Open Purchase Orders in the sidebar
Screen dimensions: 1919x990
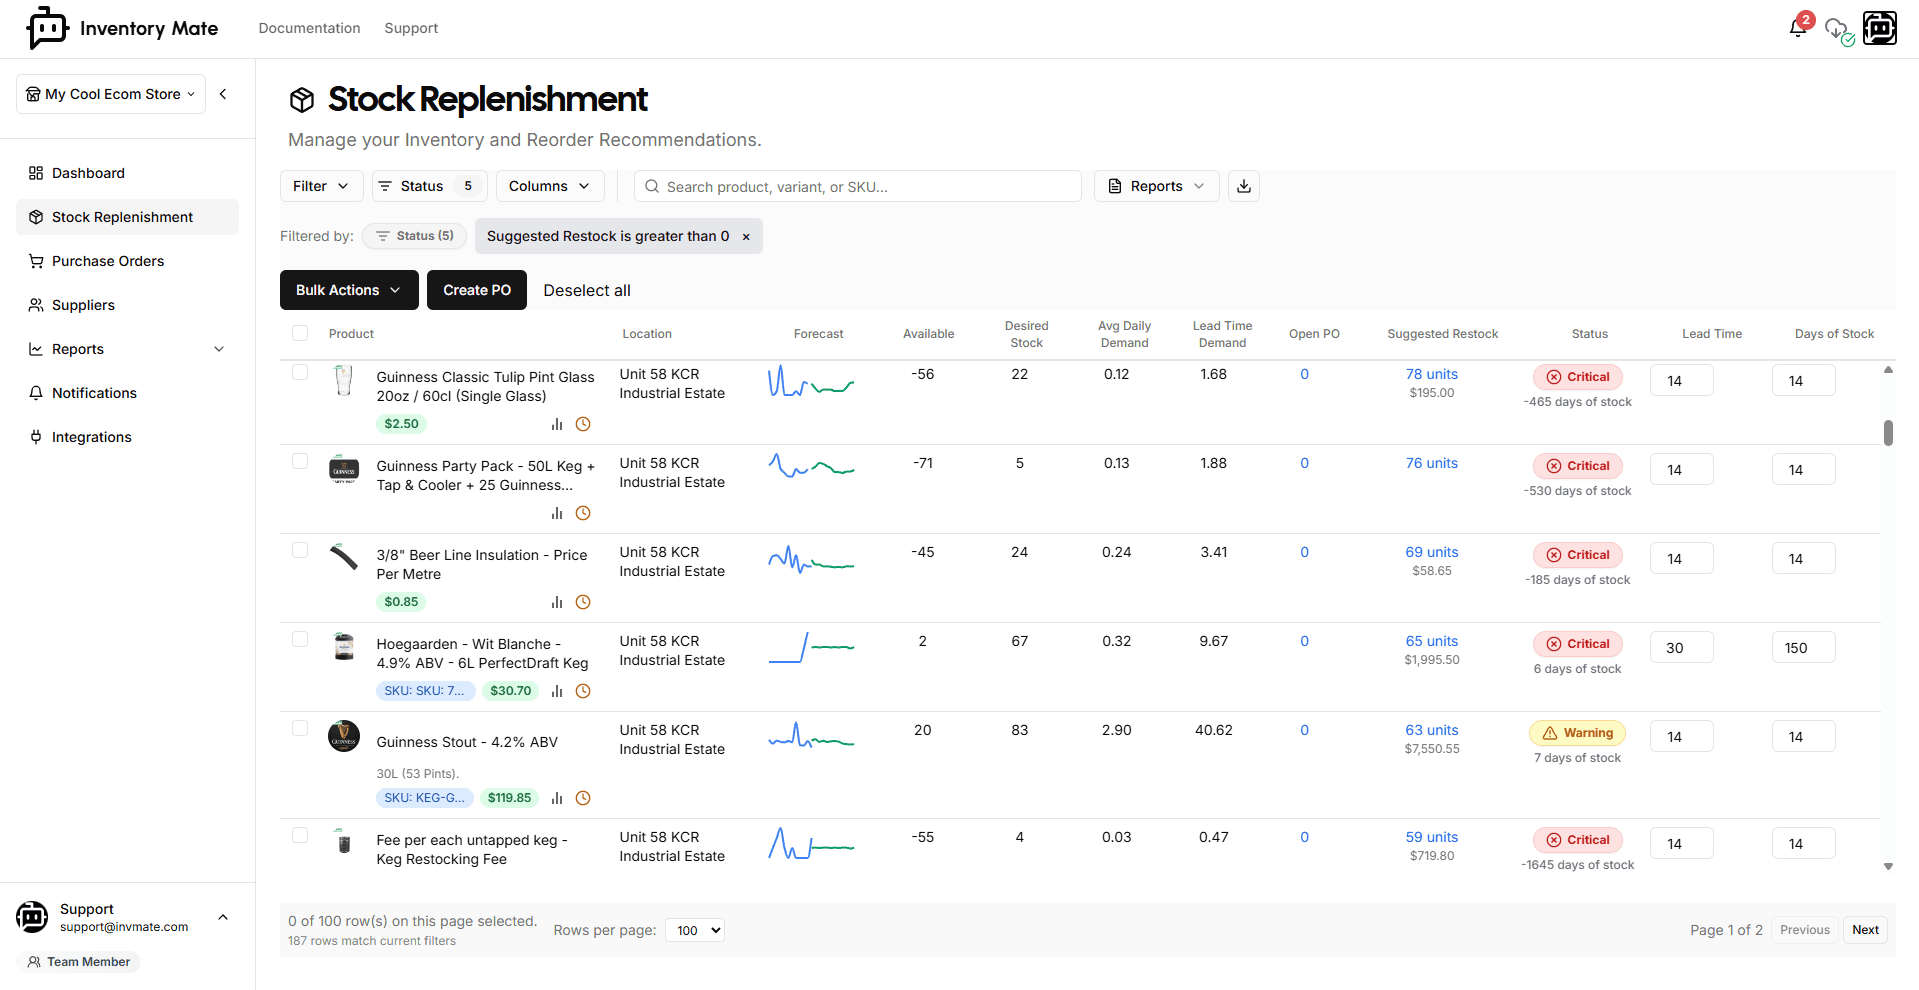(x=127, y=261)
